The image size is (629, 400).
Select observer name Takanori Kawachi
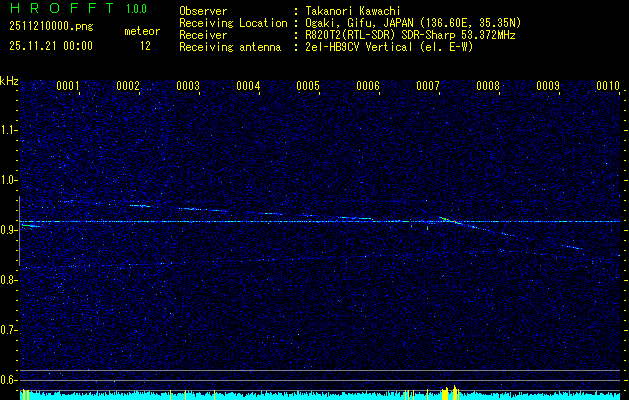pos(355,10)
